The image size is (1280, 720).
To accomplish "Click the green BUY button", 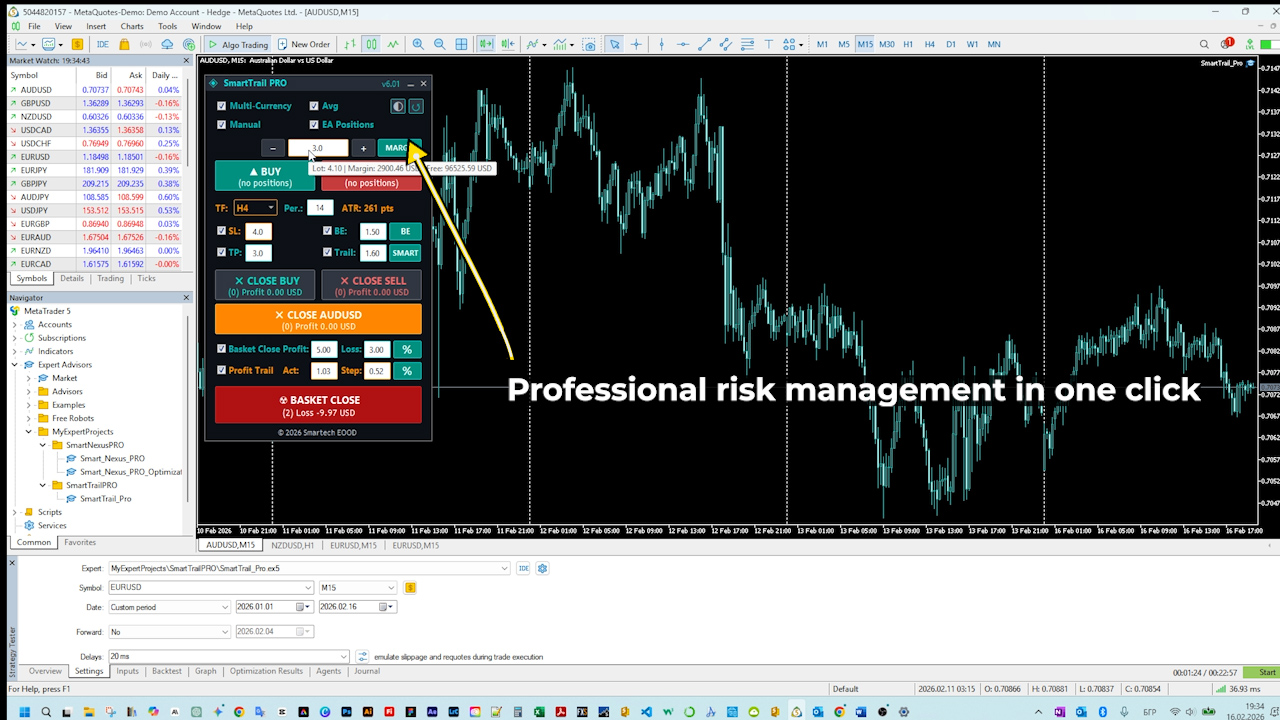I will click(265, 176).
